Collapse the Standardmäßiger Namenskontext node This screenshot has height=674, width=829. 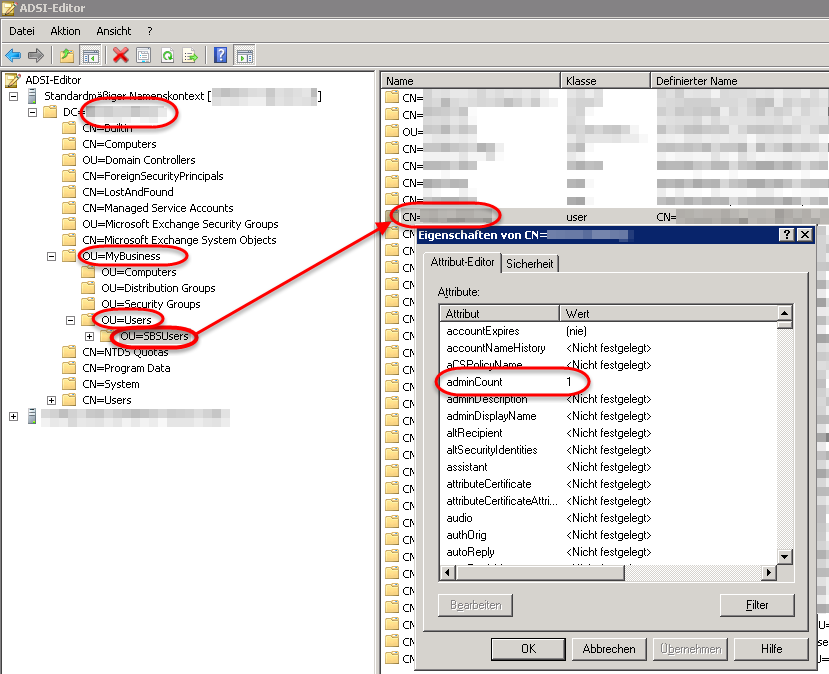point(13,96)
